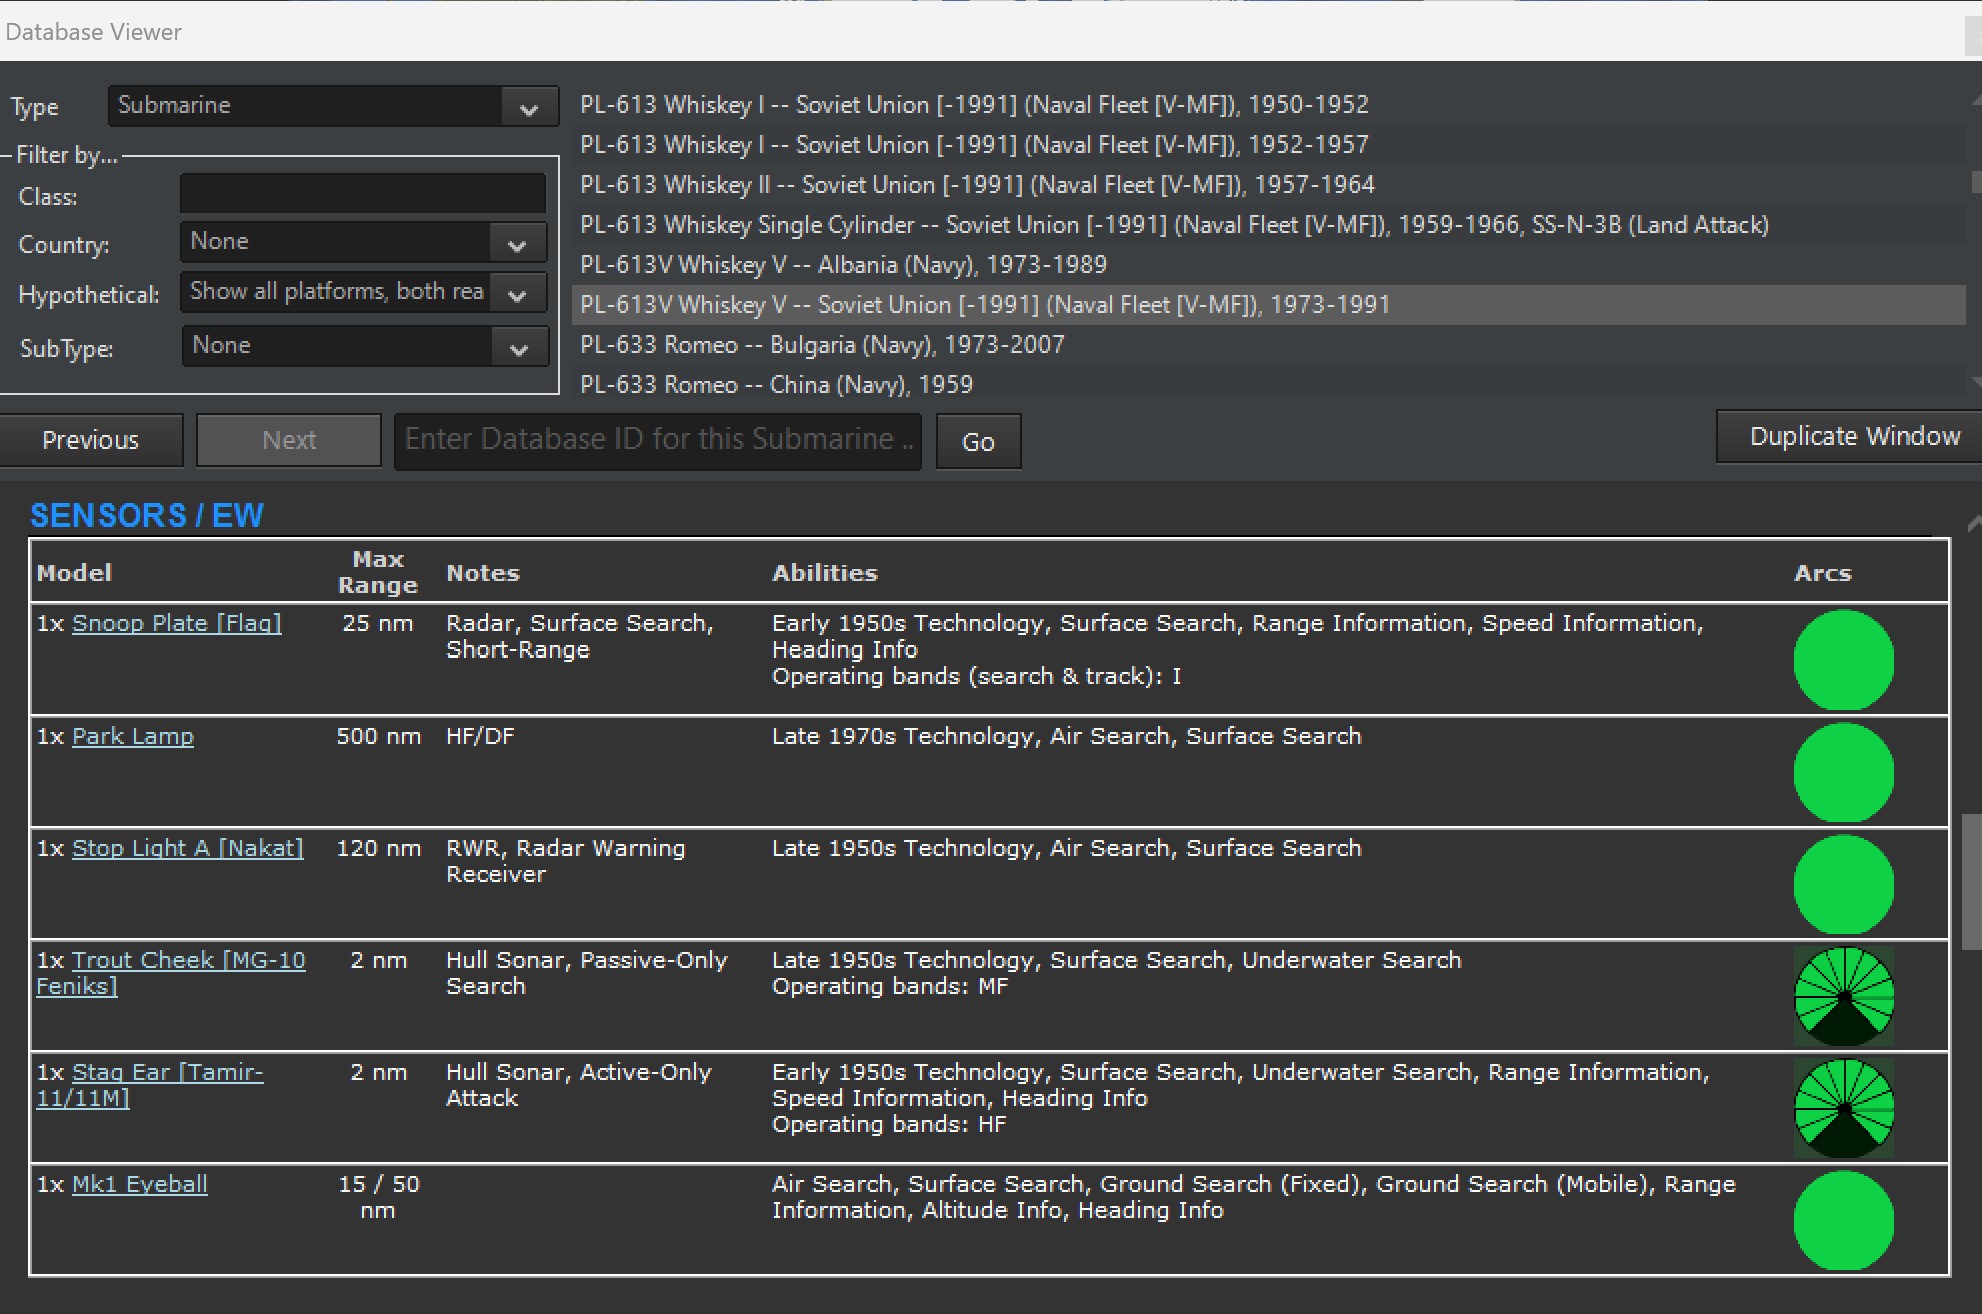This screenshot has height=1314, width=1982.
Task: Select PL-613 Whiskey II list entry
Action: click(976, 185)
